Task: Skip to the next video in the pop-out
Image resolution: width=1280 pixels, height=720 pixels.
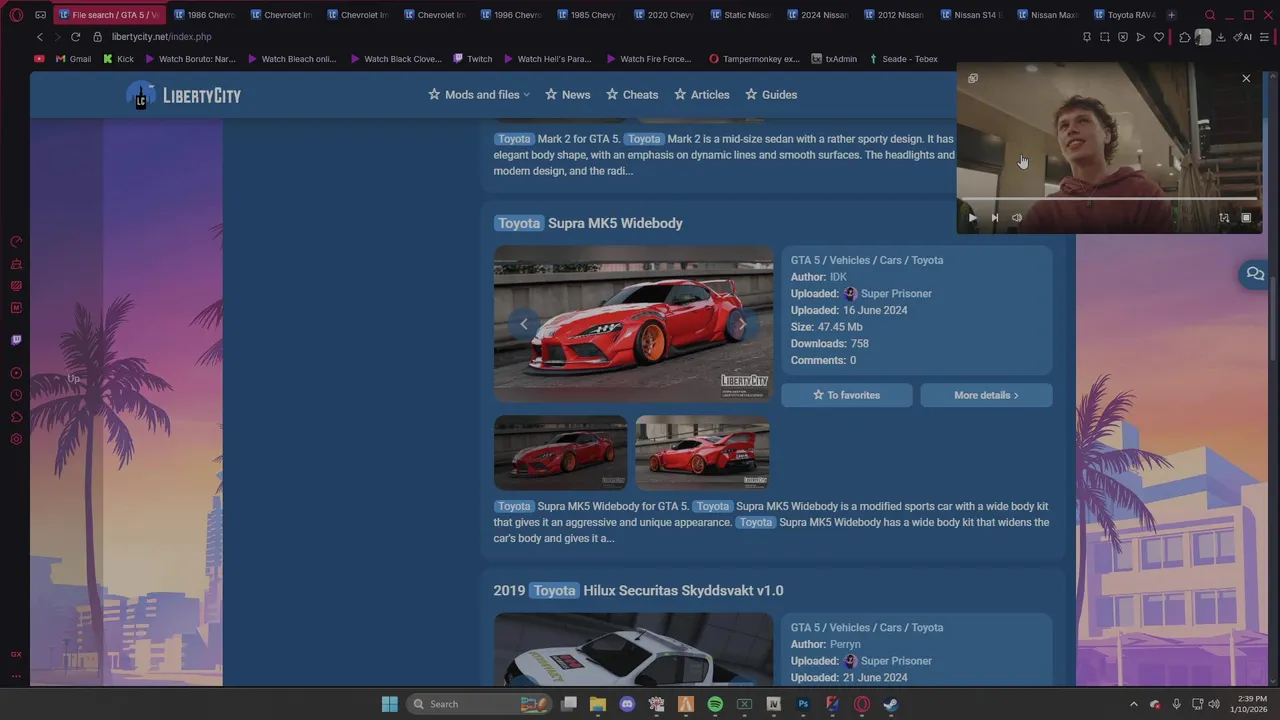Action: point(995,218)
